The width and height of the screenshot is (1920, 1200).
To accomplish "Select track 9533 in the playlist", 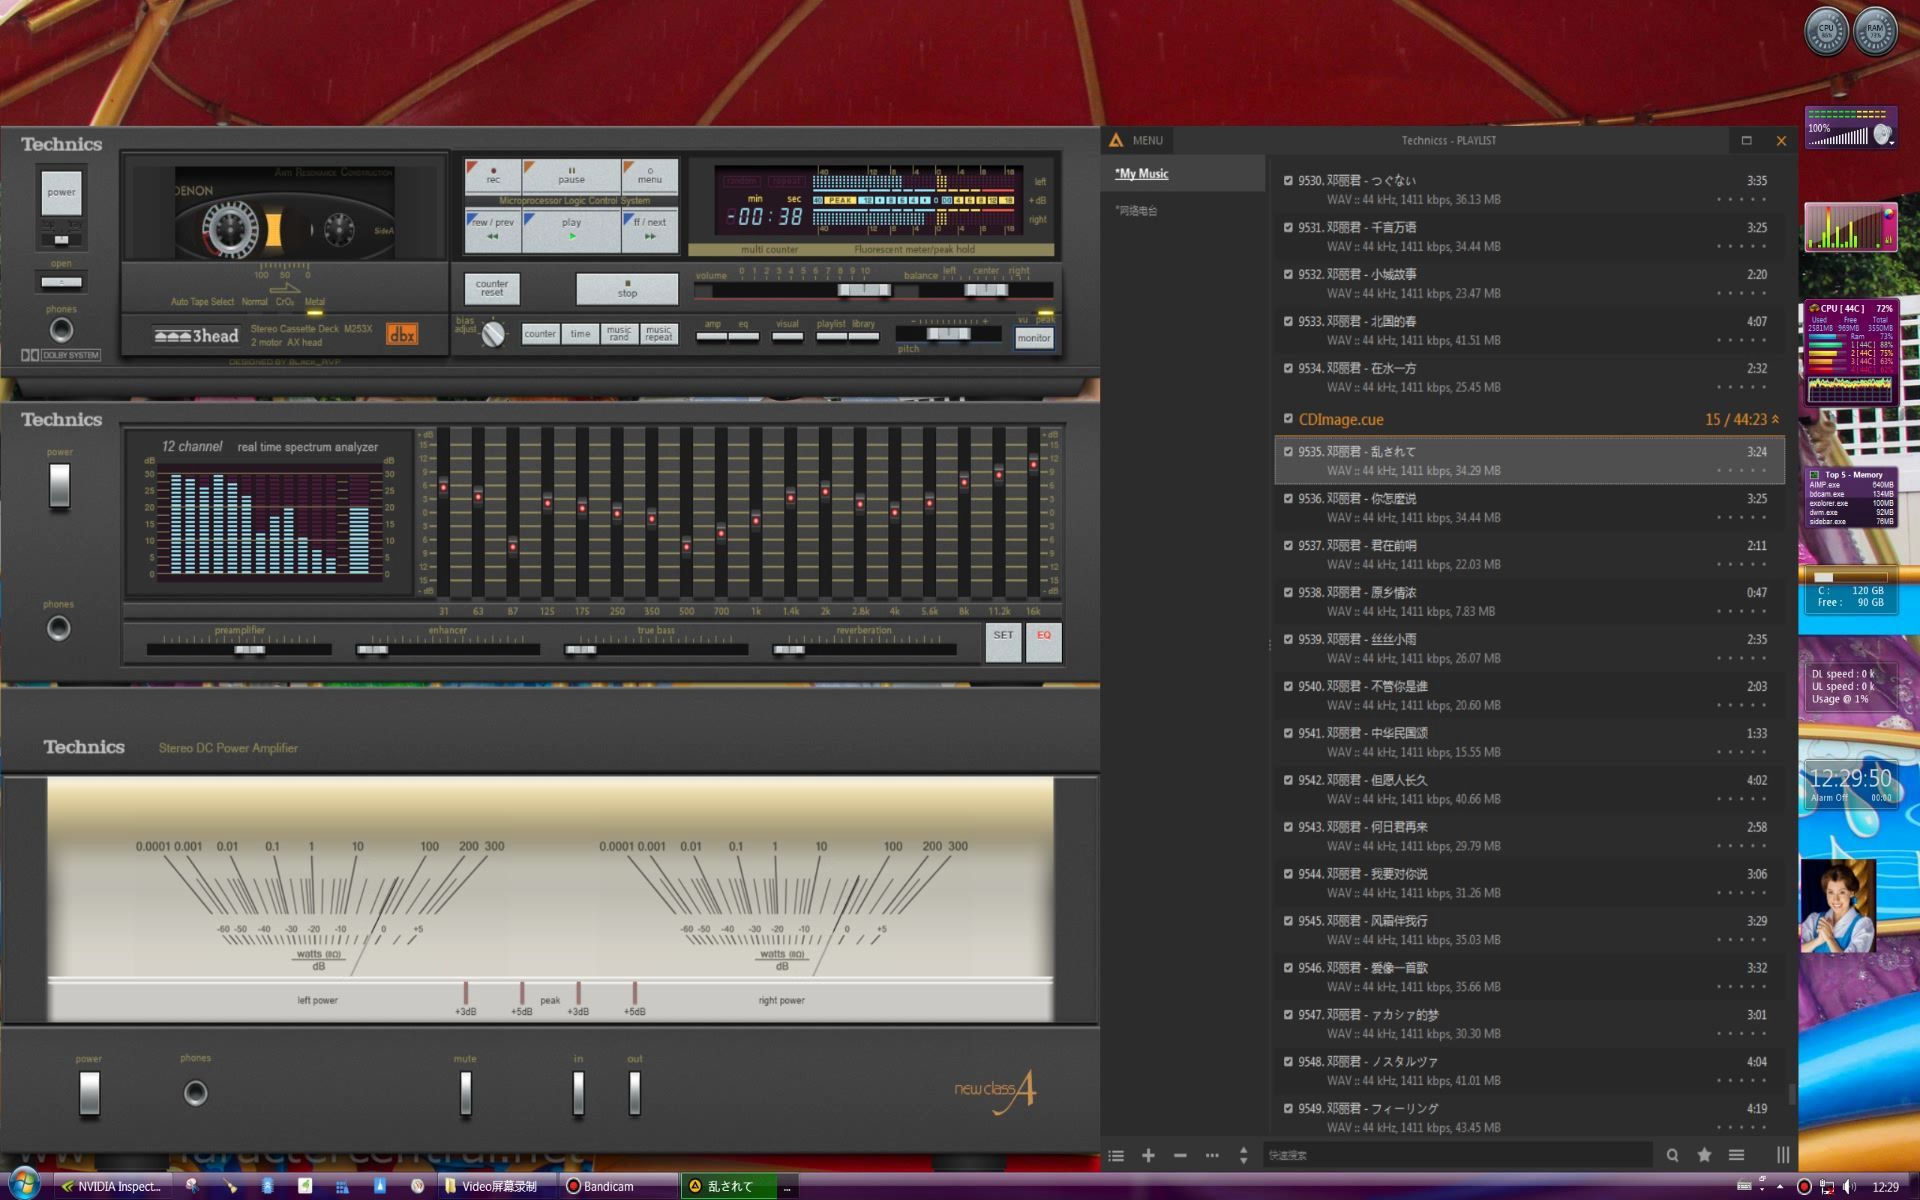I will coord(1529,330).
